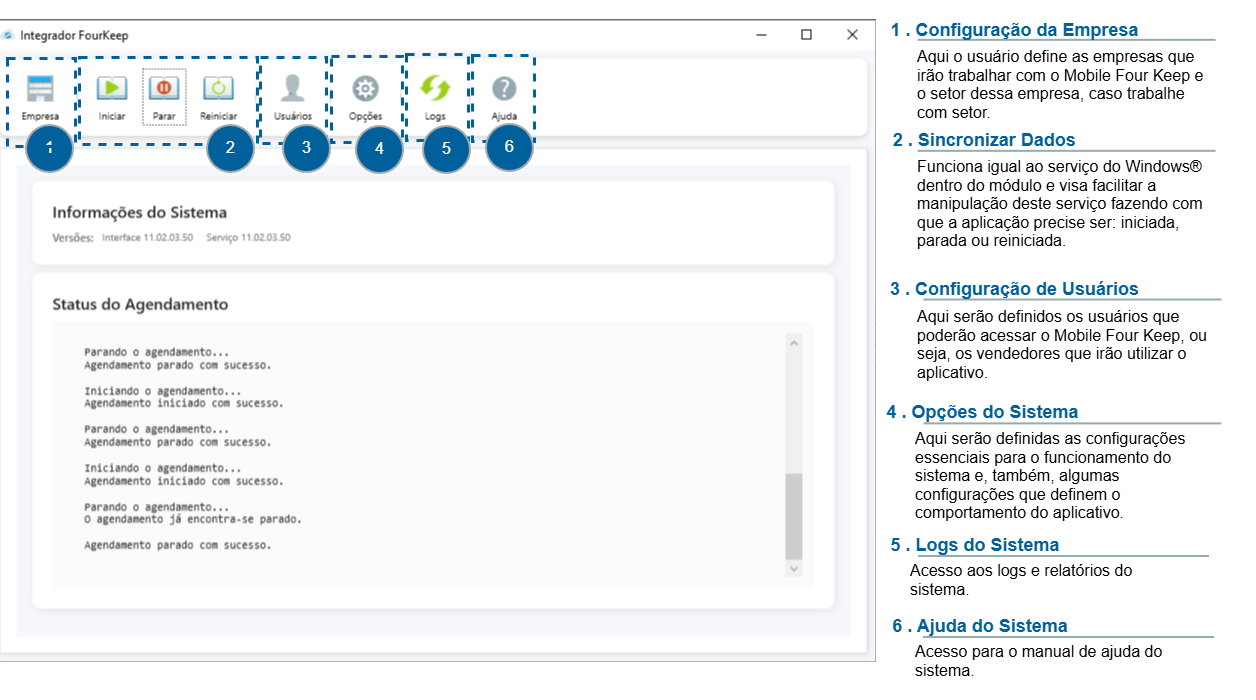Stop the service with Parar

coord(164,88)
